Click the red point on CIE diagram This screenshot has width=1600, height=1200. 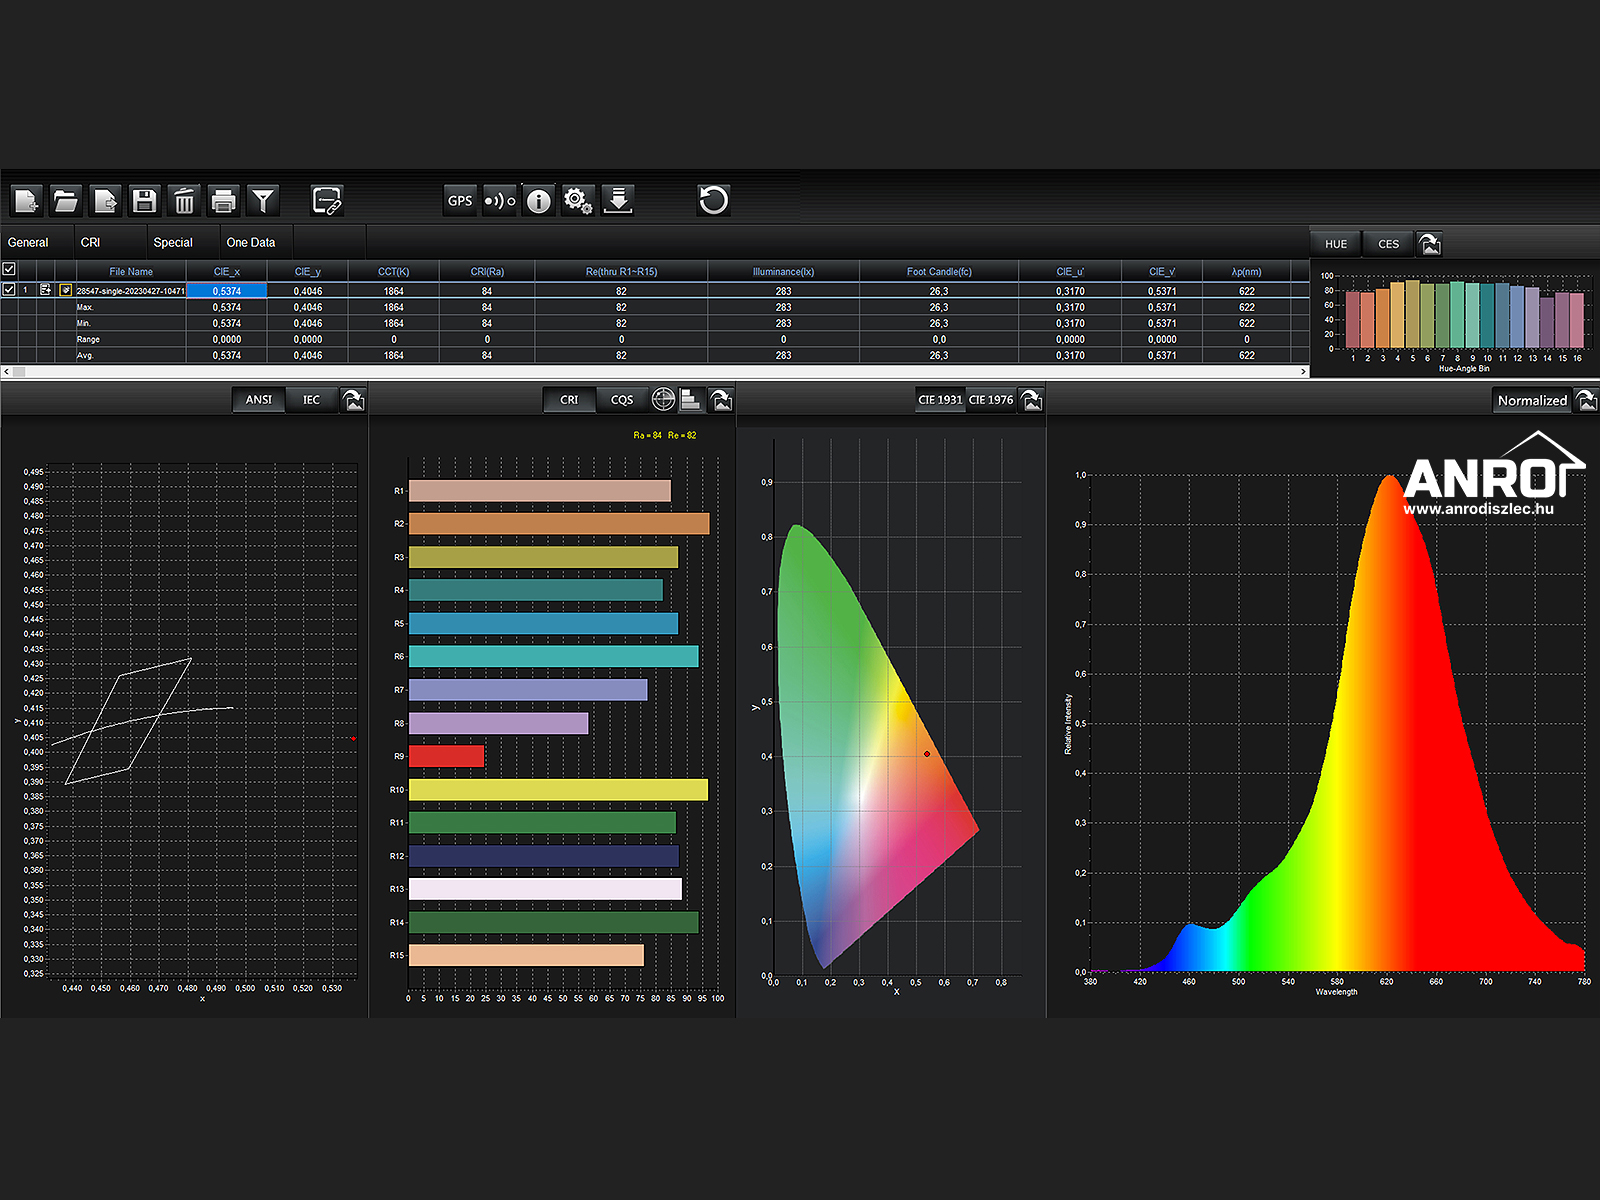pyautogui.click(x=927, y=754)
